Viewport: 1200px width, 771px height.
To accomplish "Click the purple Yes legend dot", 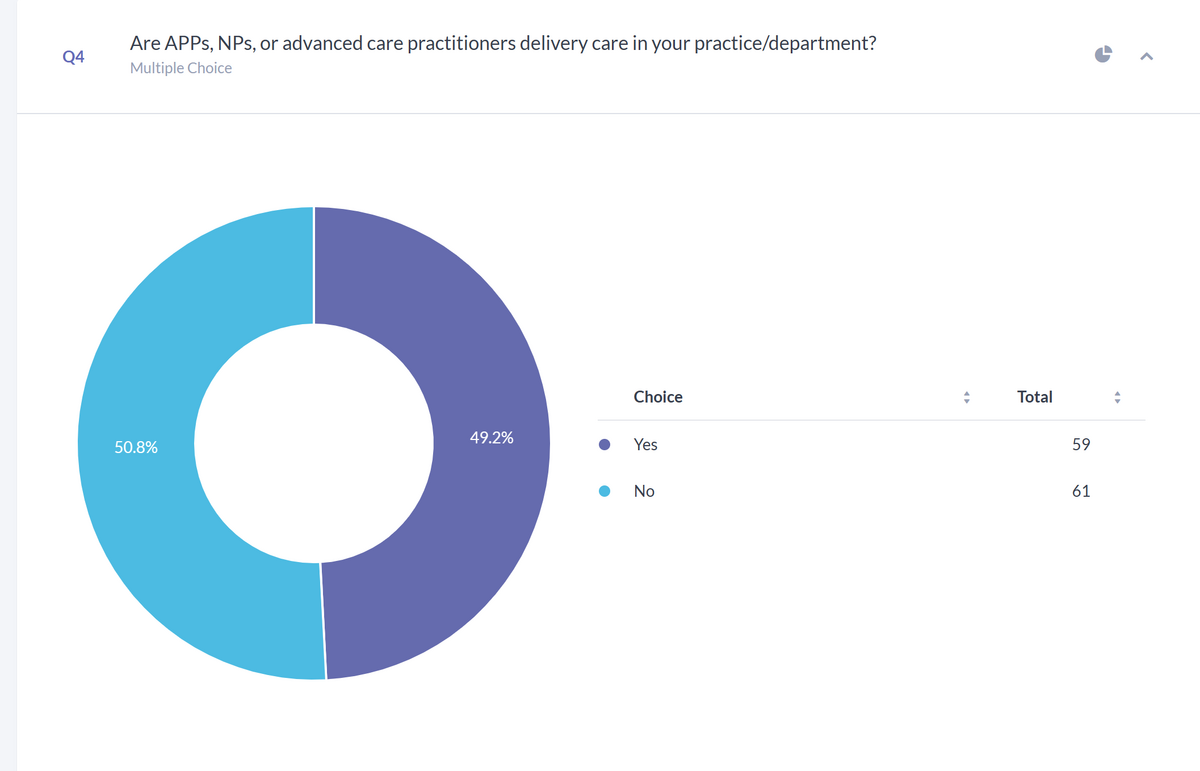I will 604,445.
